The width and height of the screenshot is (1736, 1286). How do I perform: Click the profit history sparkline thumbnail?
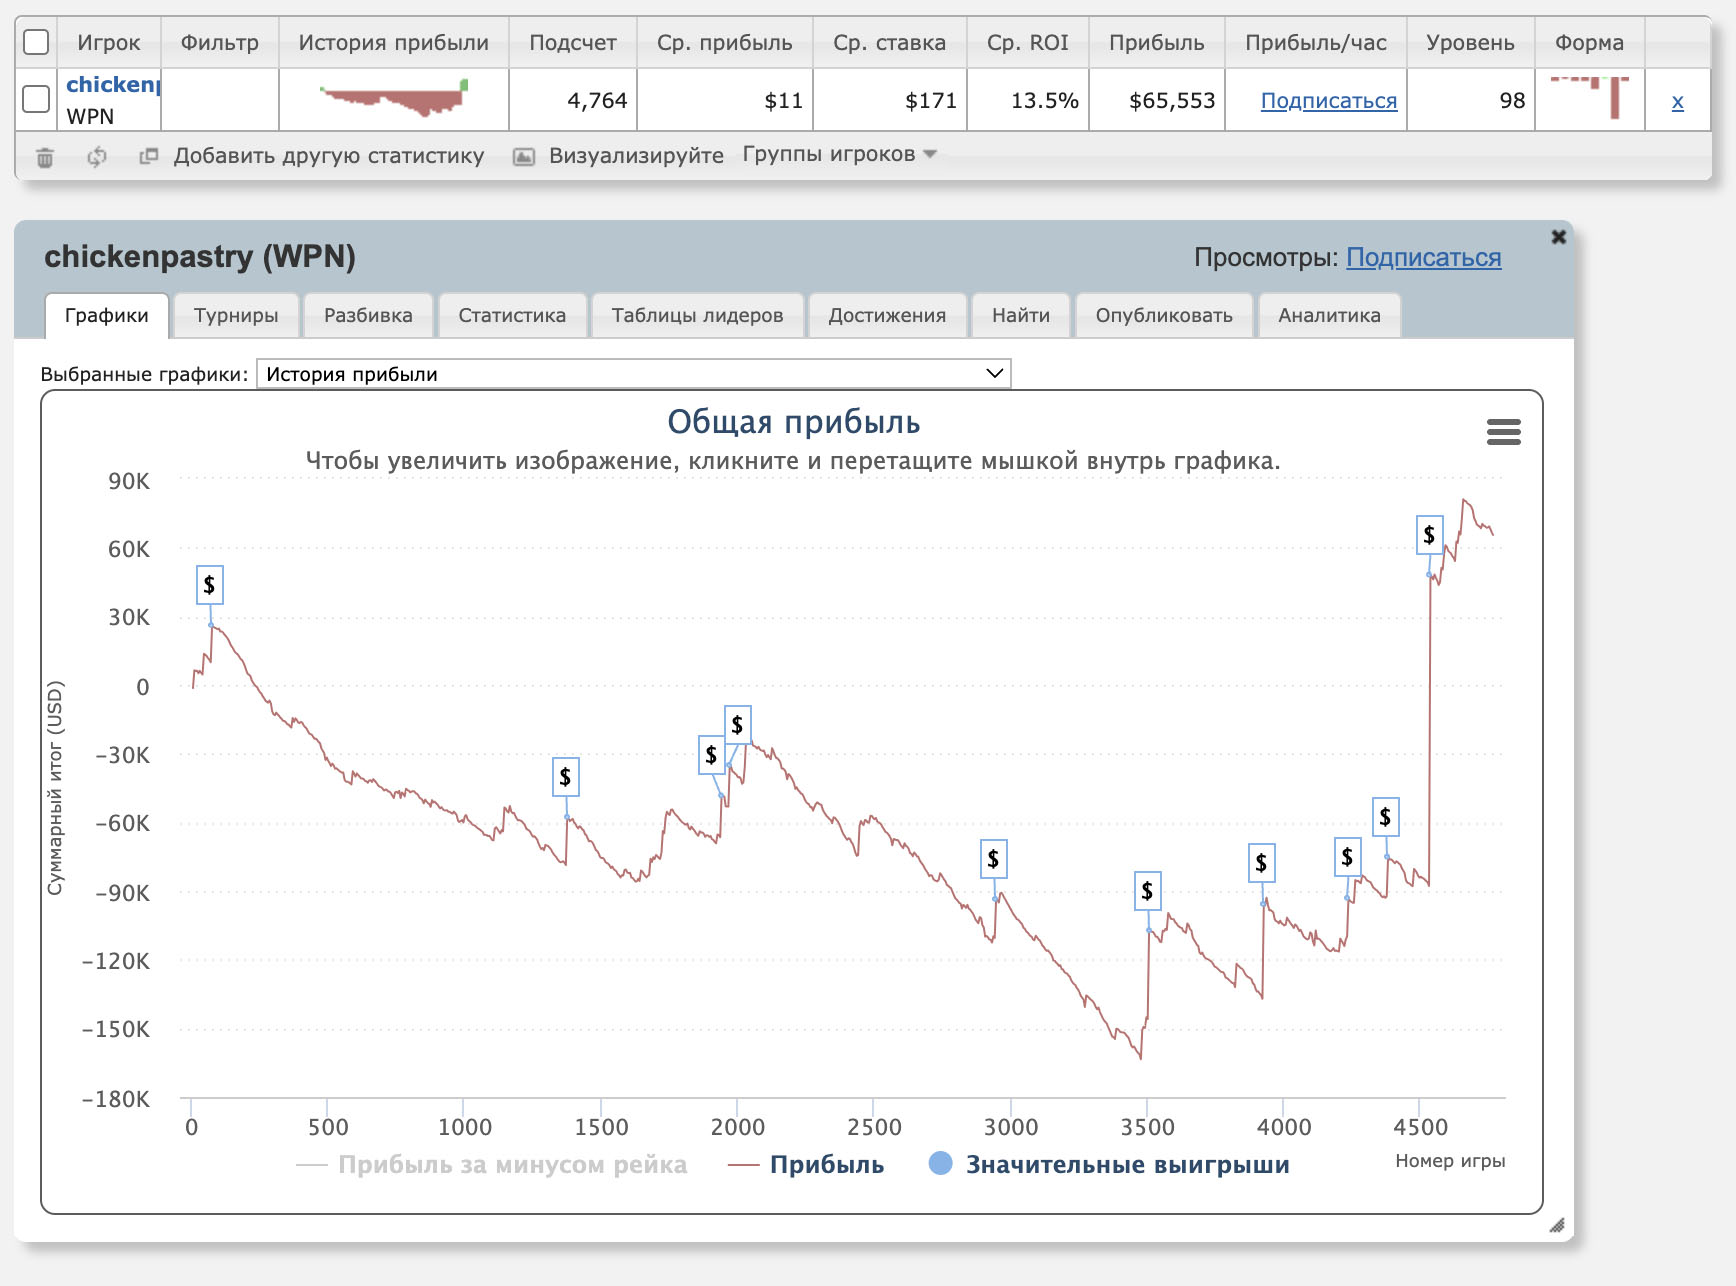click(394, 99)
